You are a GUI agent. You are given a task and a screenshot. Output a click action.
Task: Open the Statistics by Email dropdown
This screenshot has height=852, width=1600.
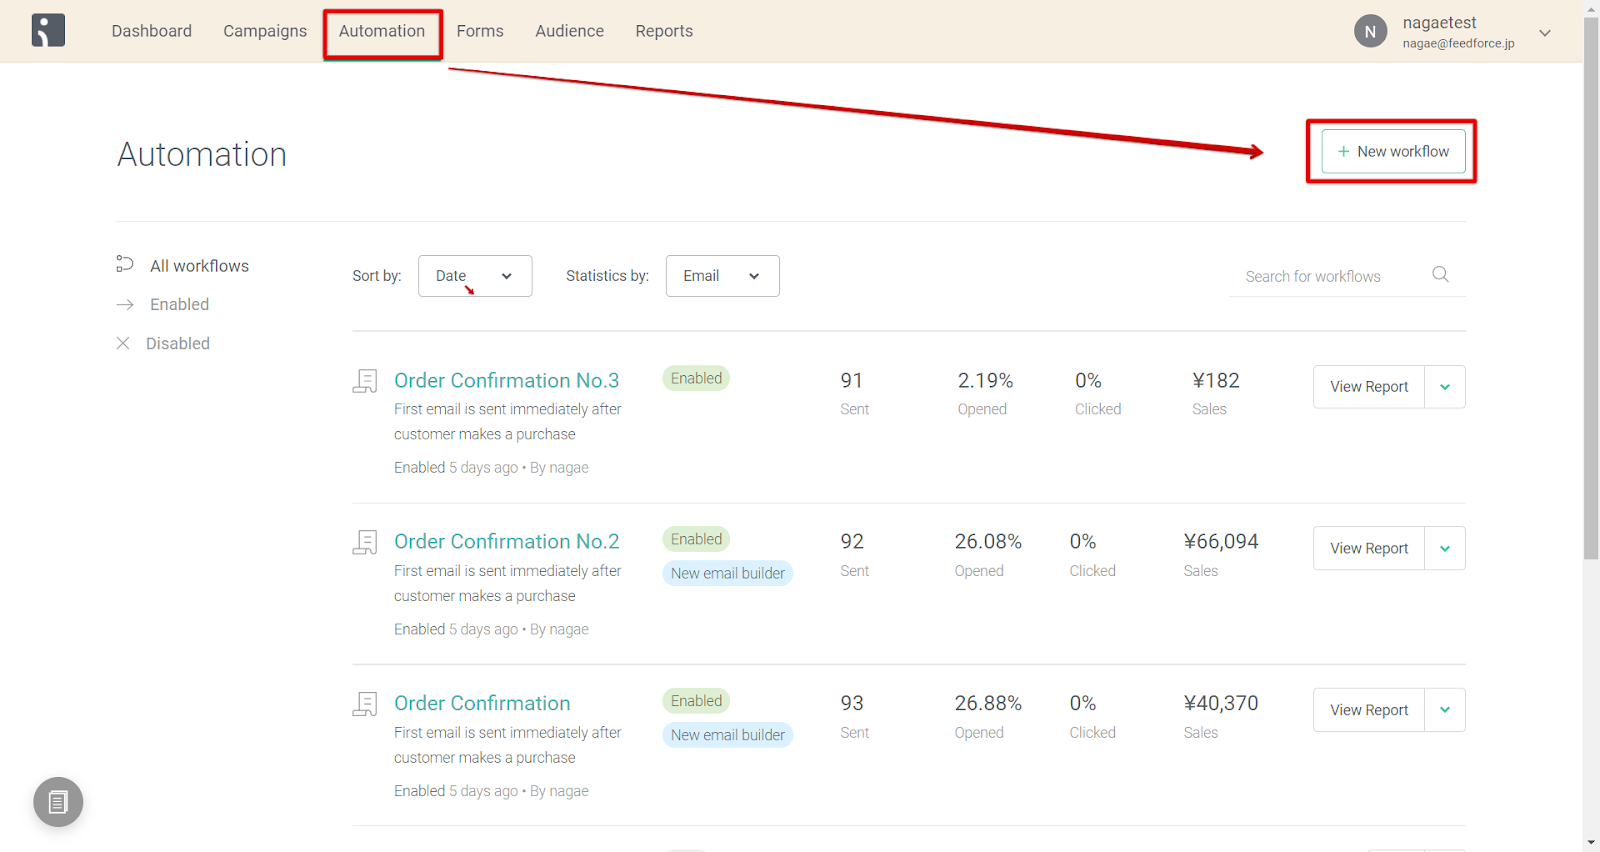[x=722, y=276]
